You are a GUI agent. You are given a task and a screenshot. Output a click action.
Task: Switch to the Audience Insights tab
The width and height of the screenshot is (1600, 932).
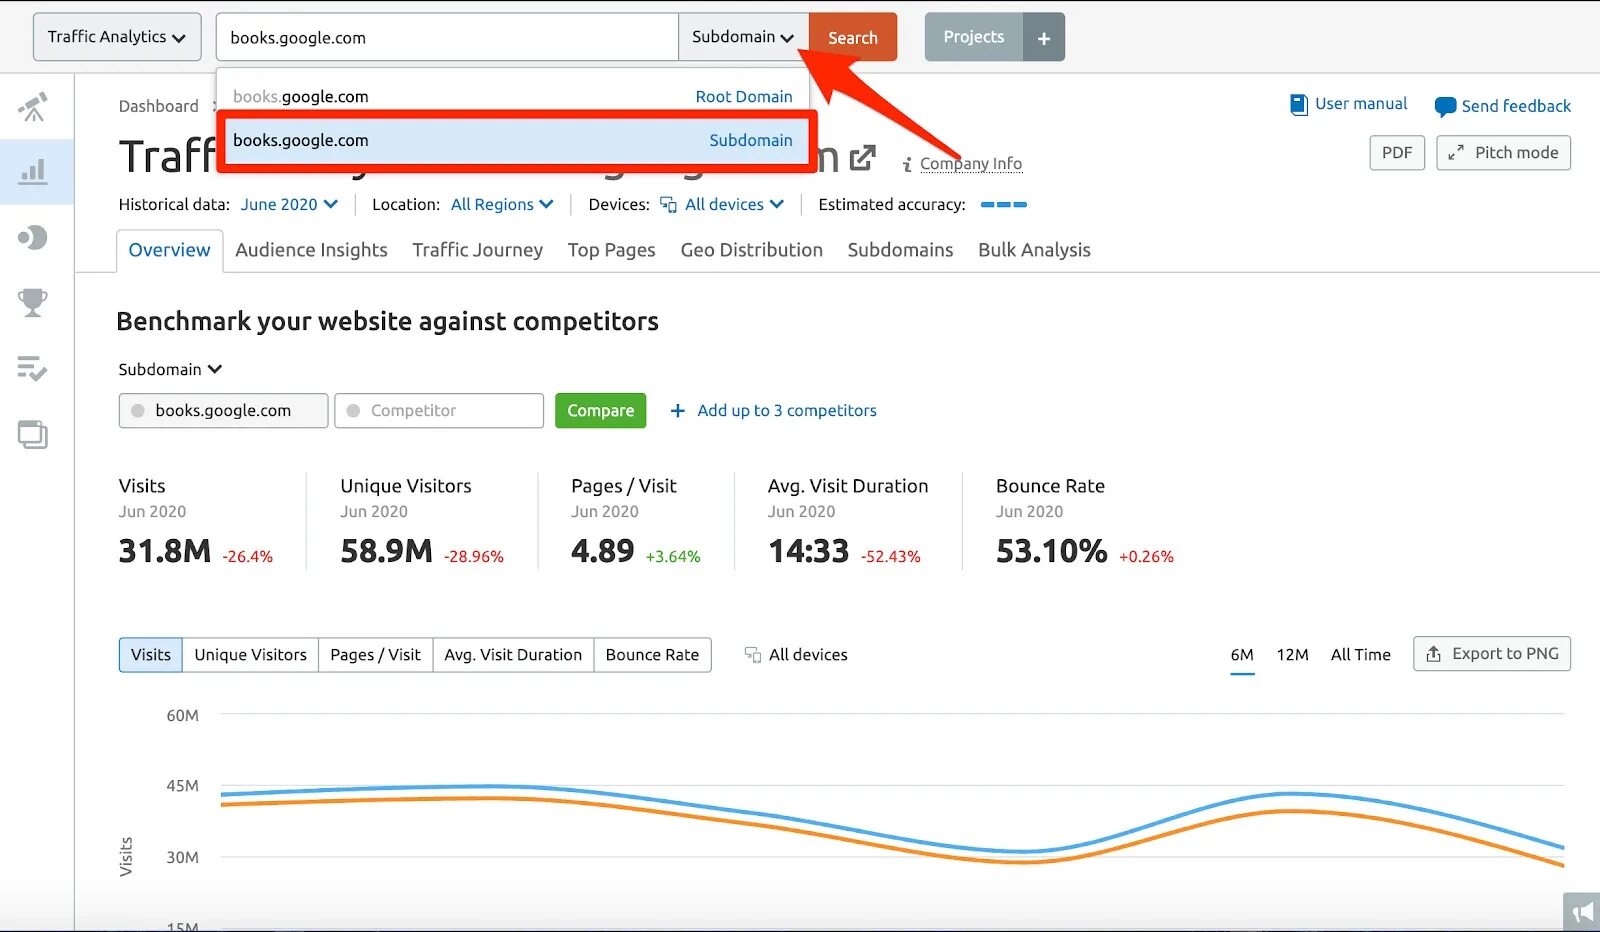[x=311, y=250]
